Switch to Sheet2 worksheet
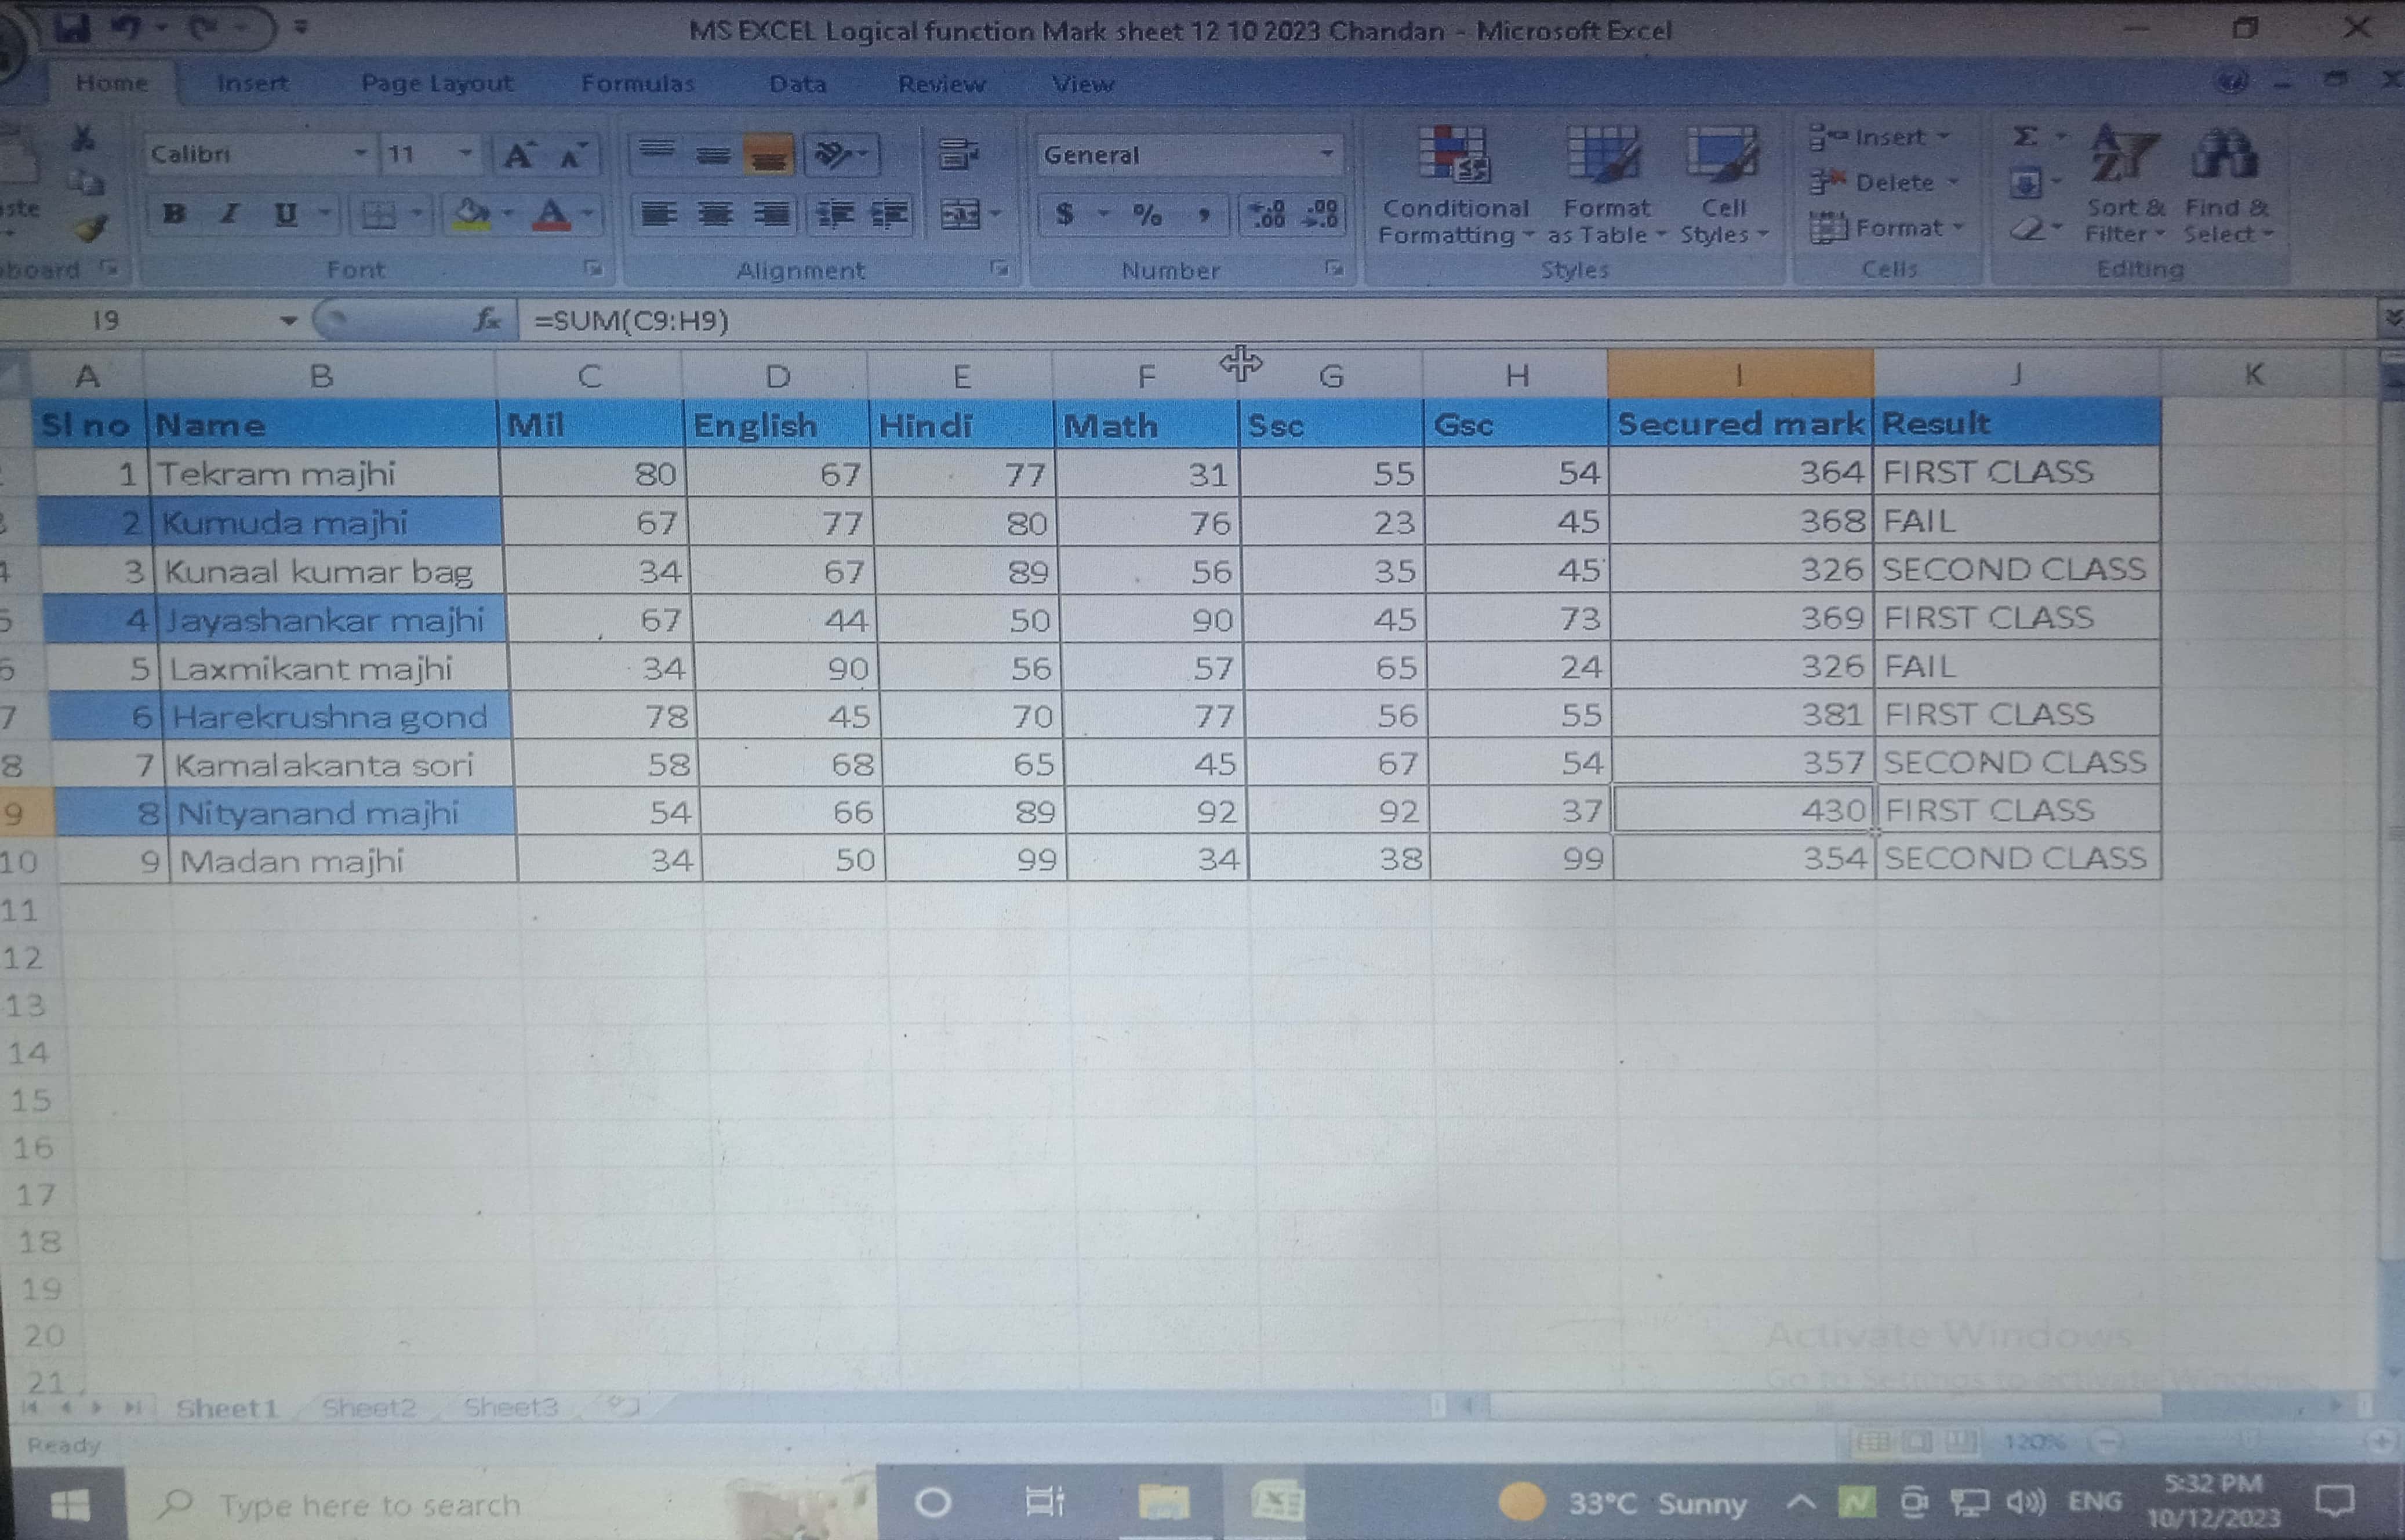 [369, 1408]
